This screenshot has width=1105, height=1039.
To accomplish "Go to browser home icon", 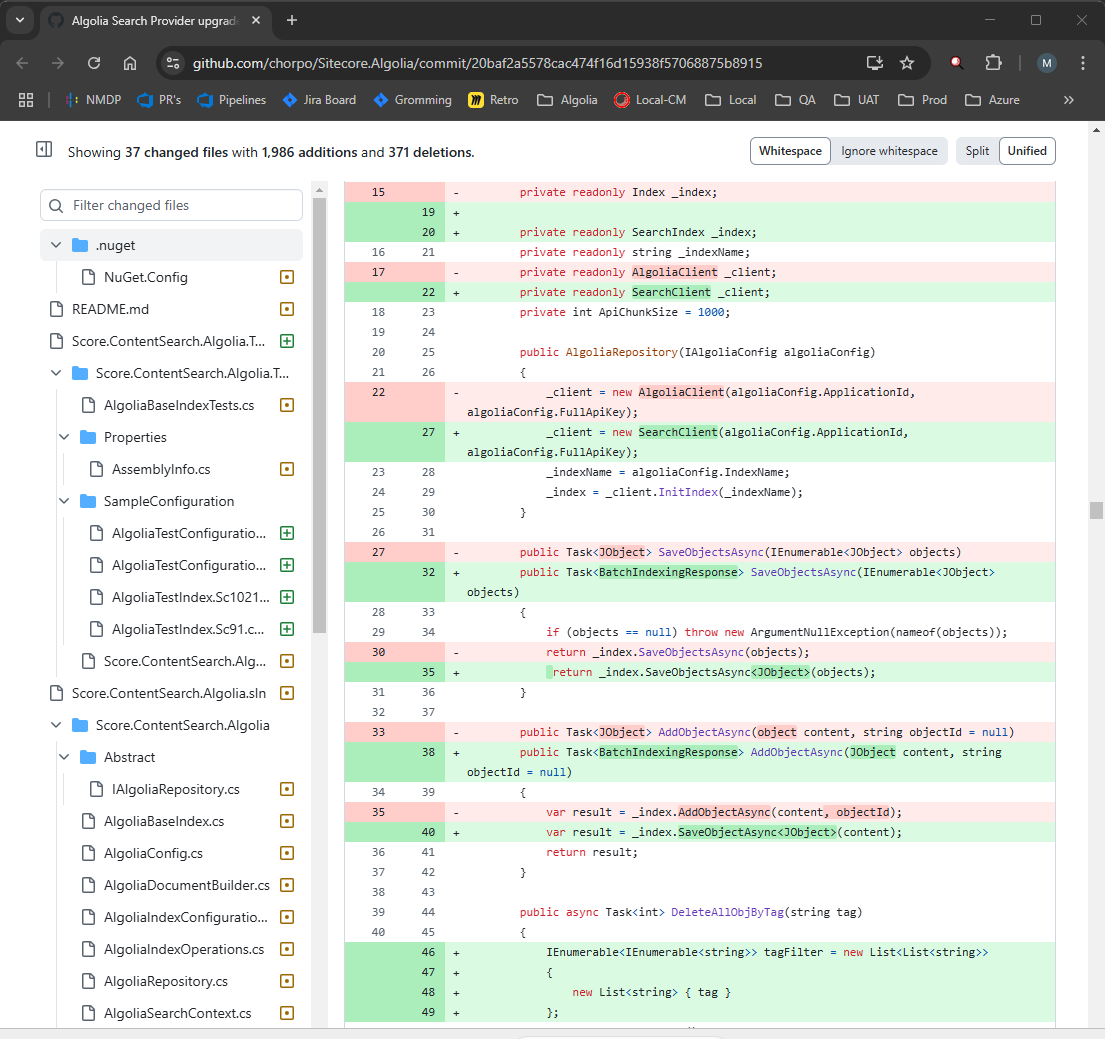I will [x=130, y=63].
